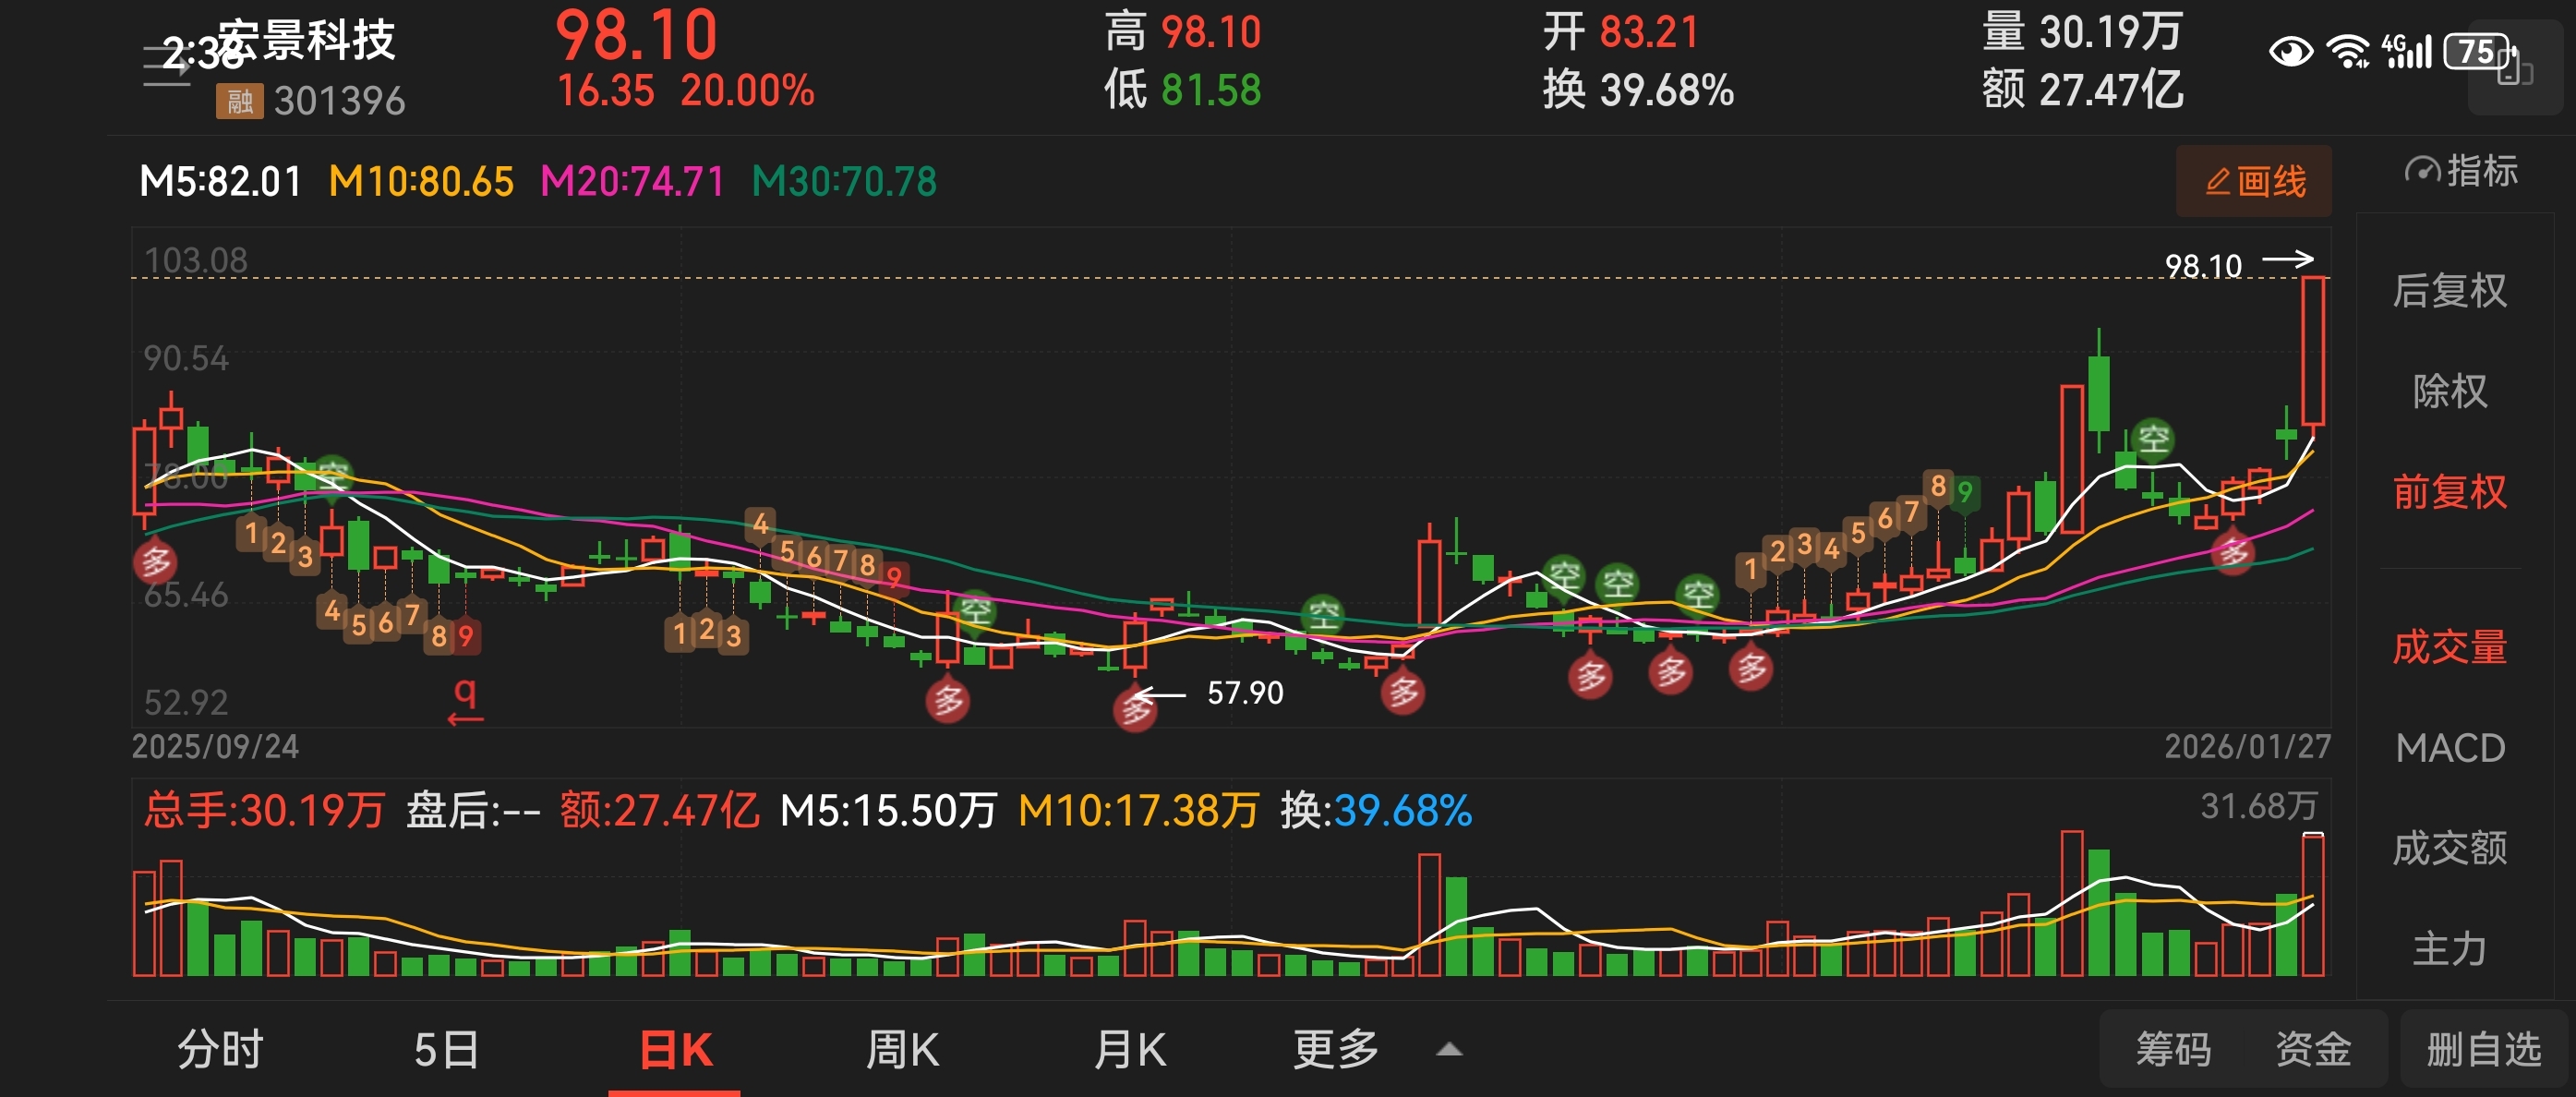The width and height of the screenshot is (2576, 1097).
Task: Select 除权 price mode
Action: (2449, 391)
